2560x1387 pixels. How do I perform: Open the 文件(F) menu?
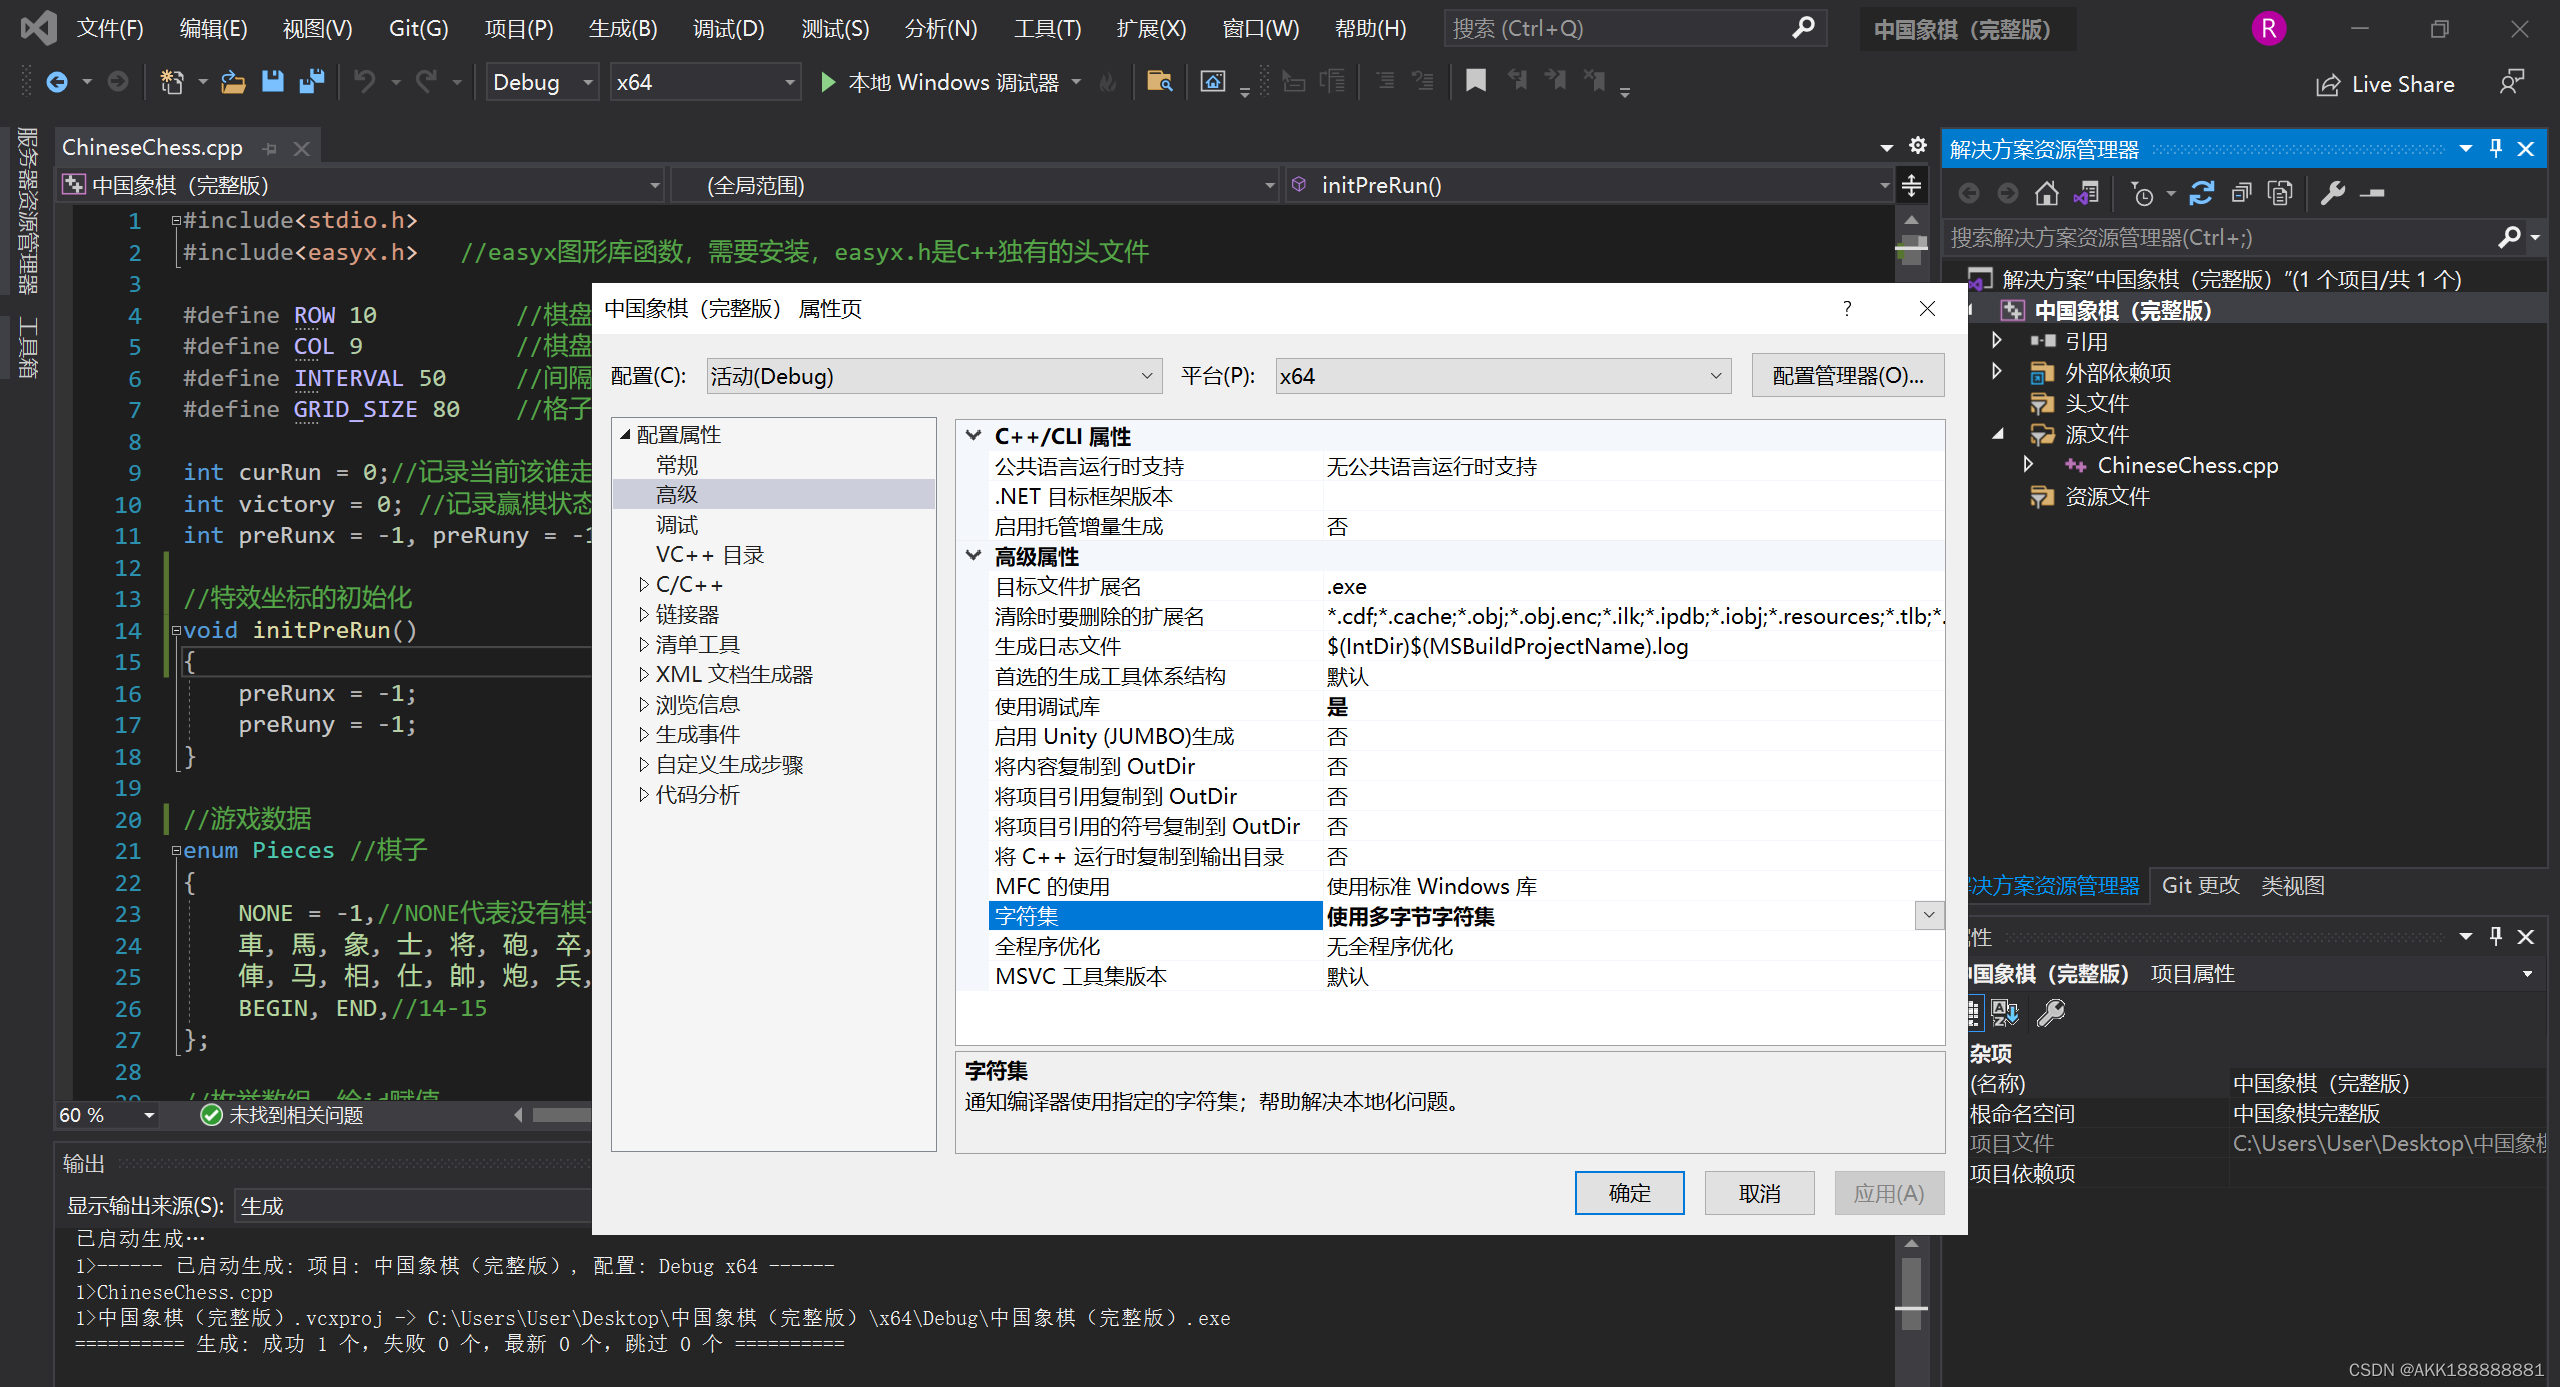click(110, 28)
